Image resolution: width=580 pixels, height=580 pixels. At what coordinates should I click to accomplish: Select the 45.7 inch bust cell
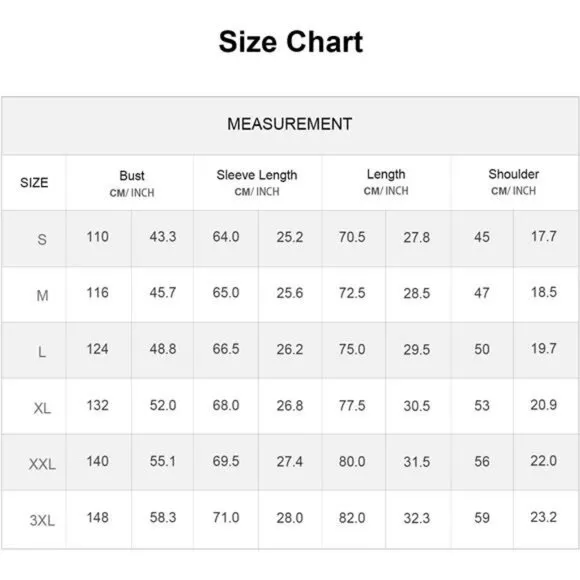click(x=163, y=293)
